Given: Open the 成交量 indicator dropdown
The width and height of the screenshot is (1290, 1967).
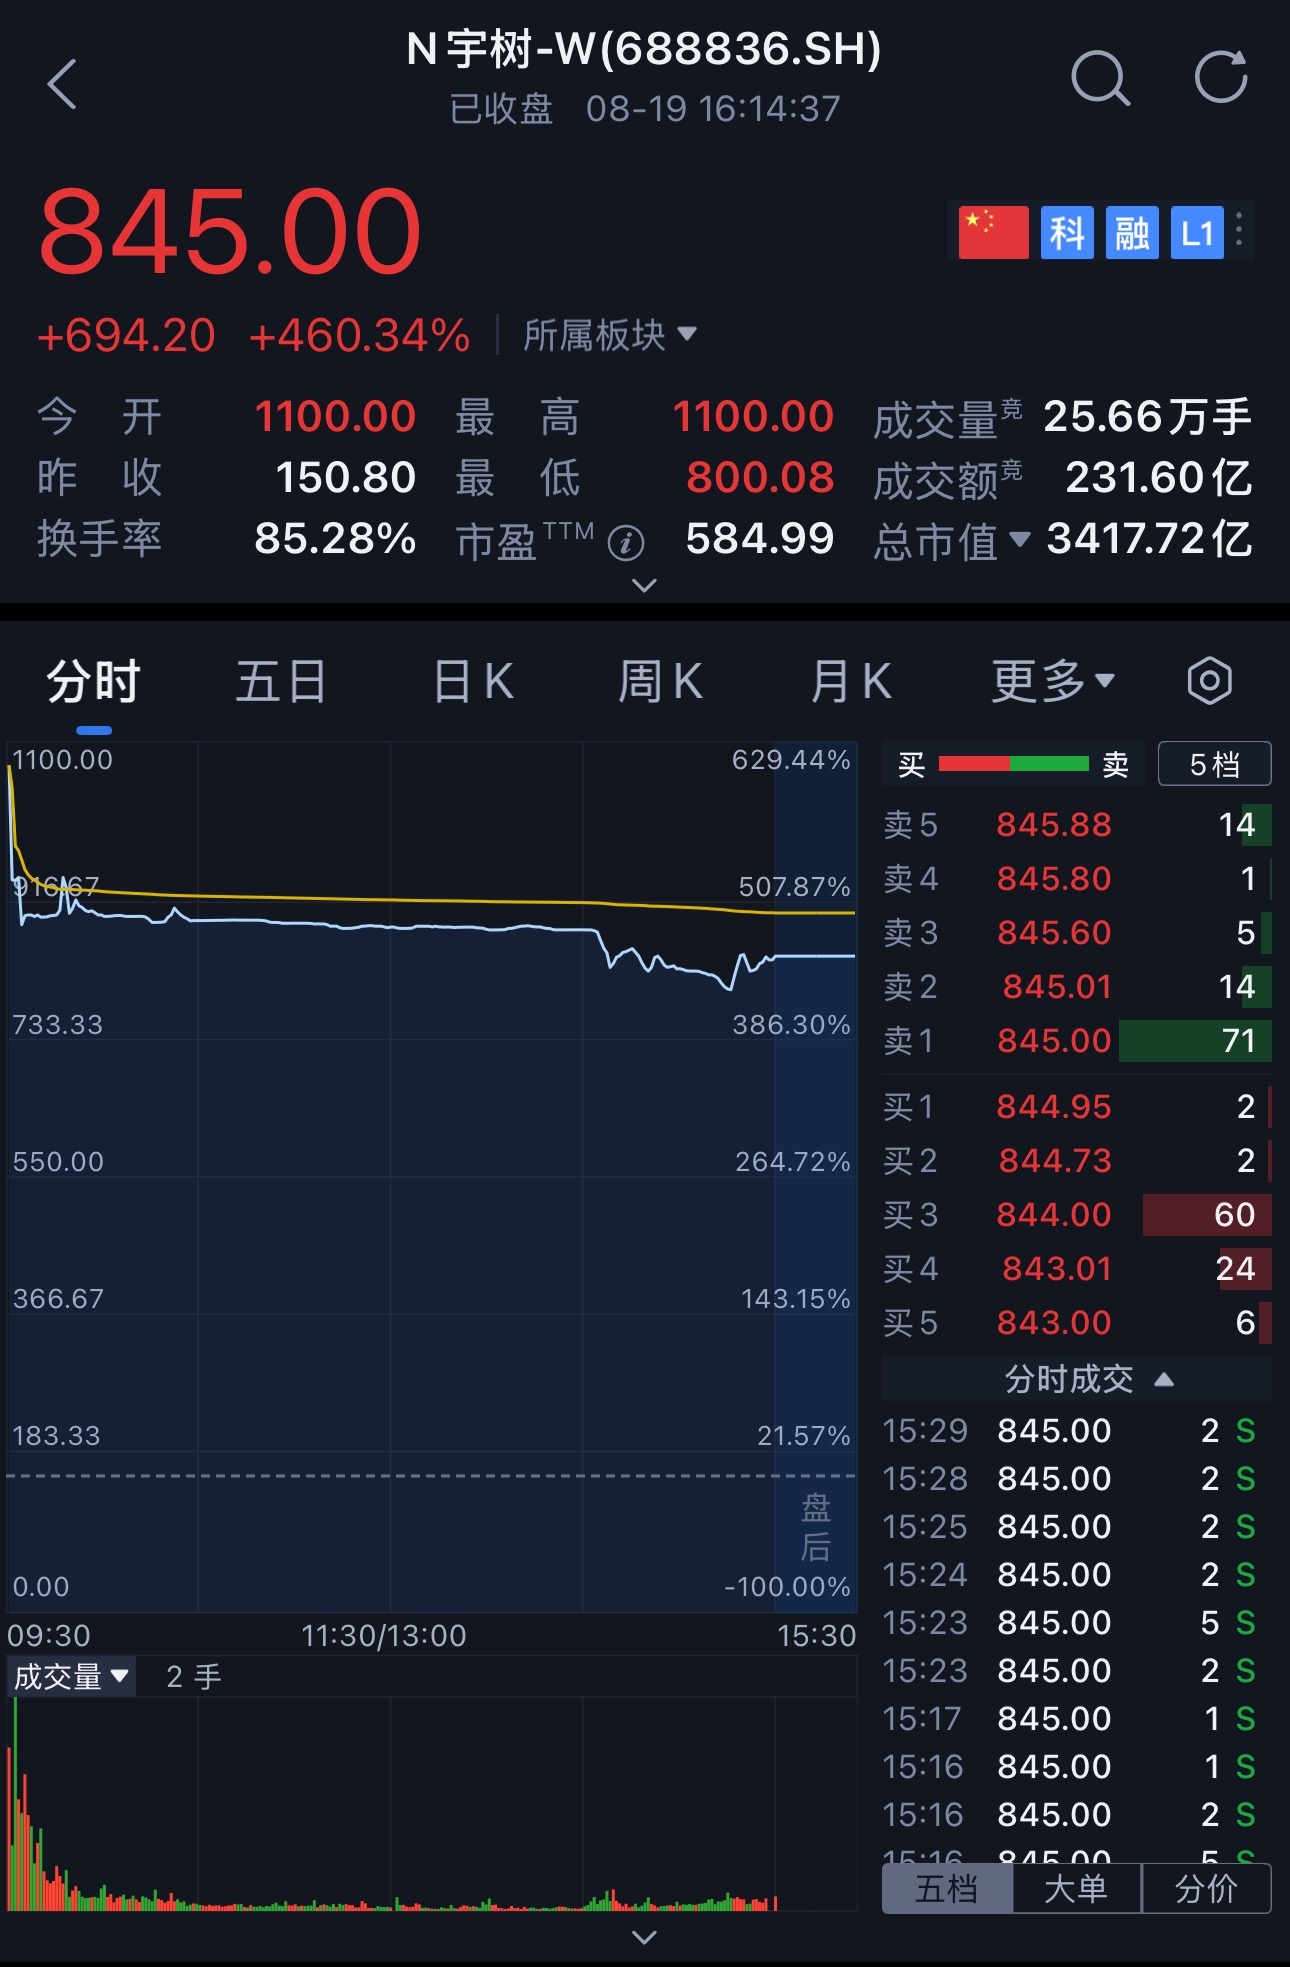Looking at the screenshot, I should coord(71,1676).
